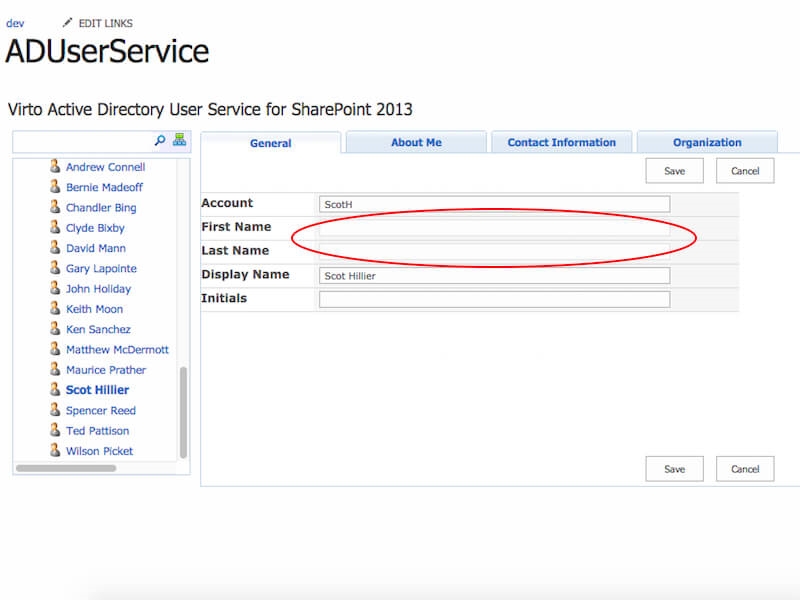Click the user list vertical scrollbar
This screenshot has height=600, width=800.
183,412
